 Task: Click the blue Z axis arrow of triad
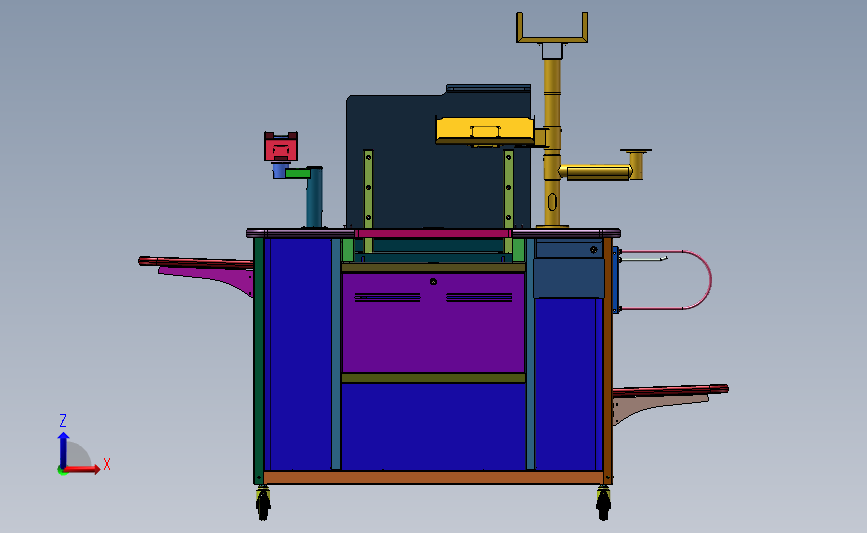click(x=63, y=450)
